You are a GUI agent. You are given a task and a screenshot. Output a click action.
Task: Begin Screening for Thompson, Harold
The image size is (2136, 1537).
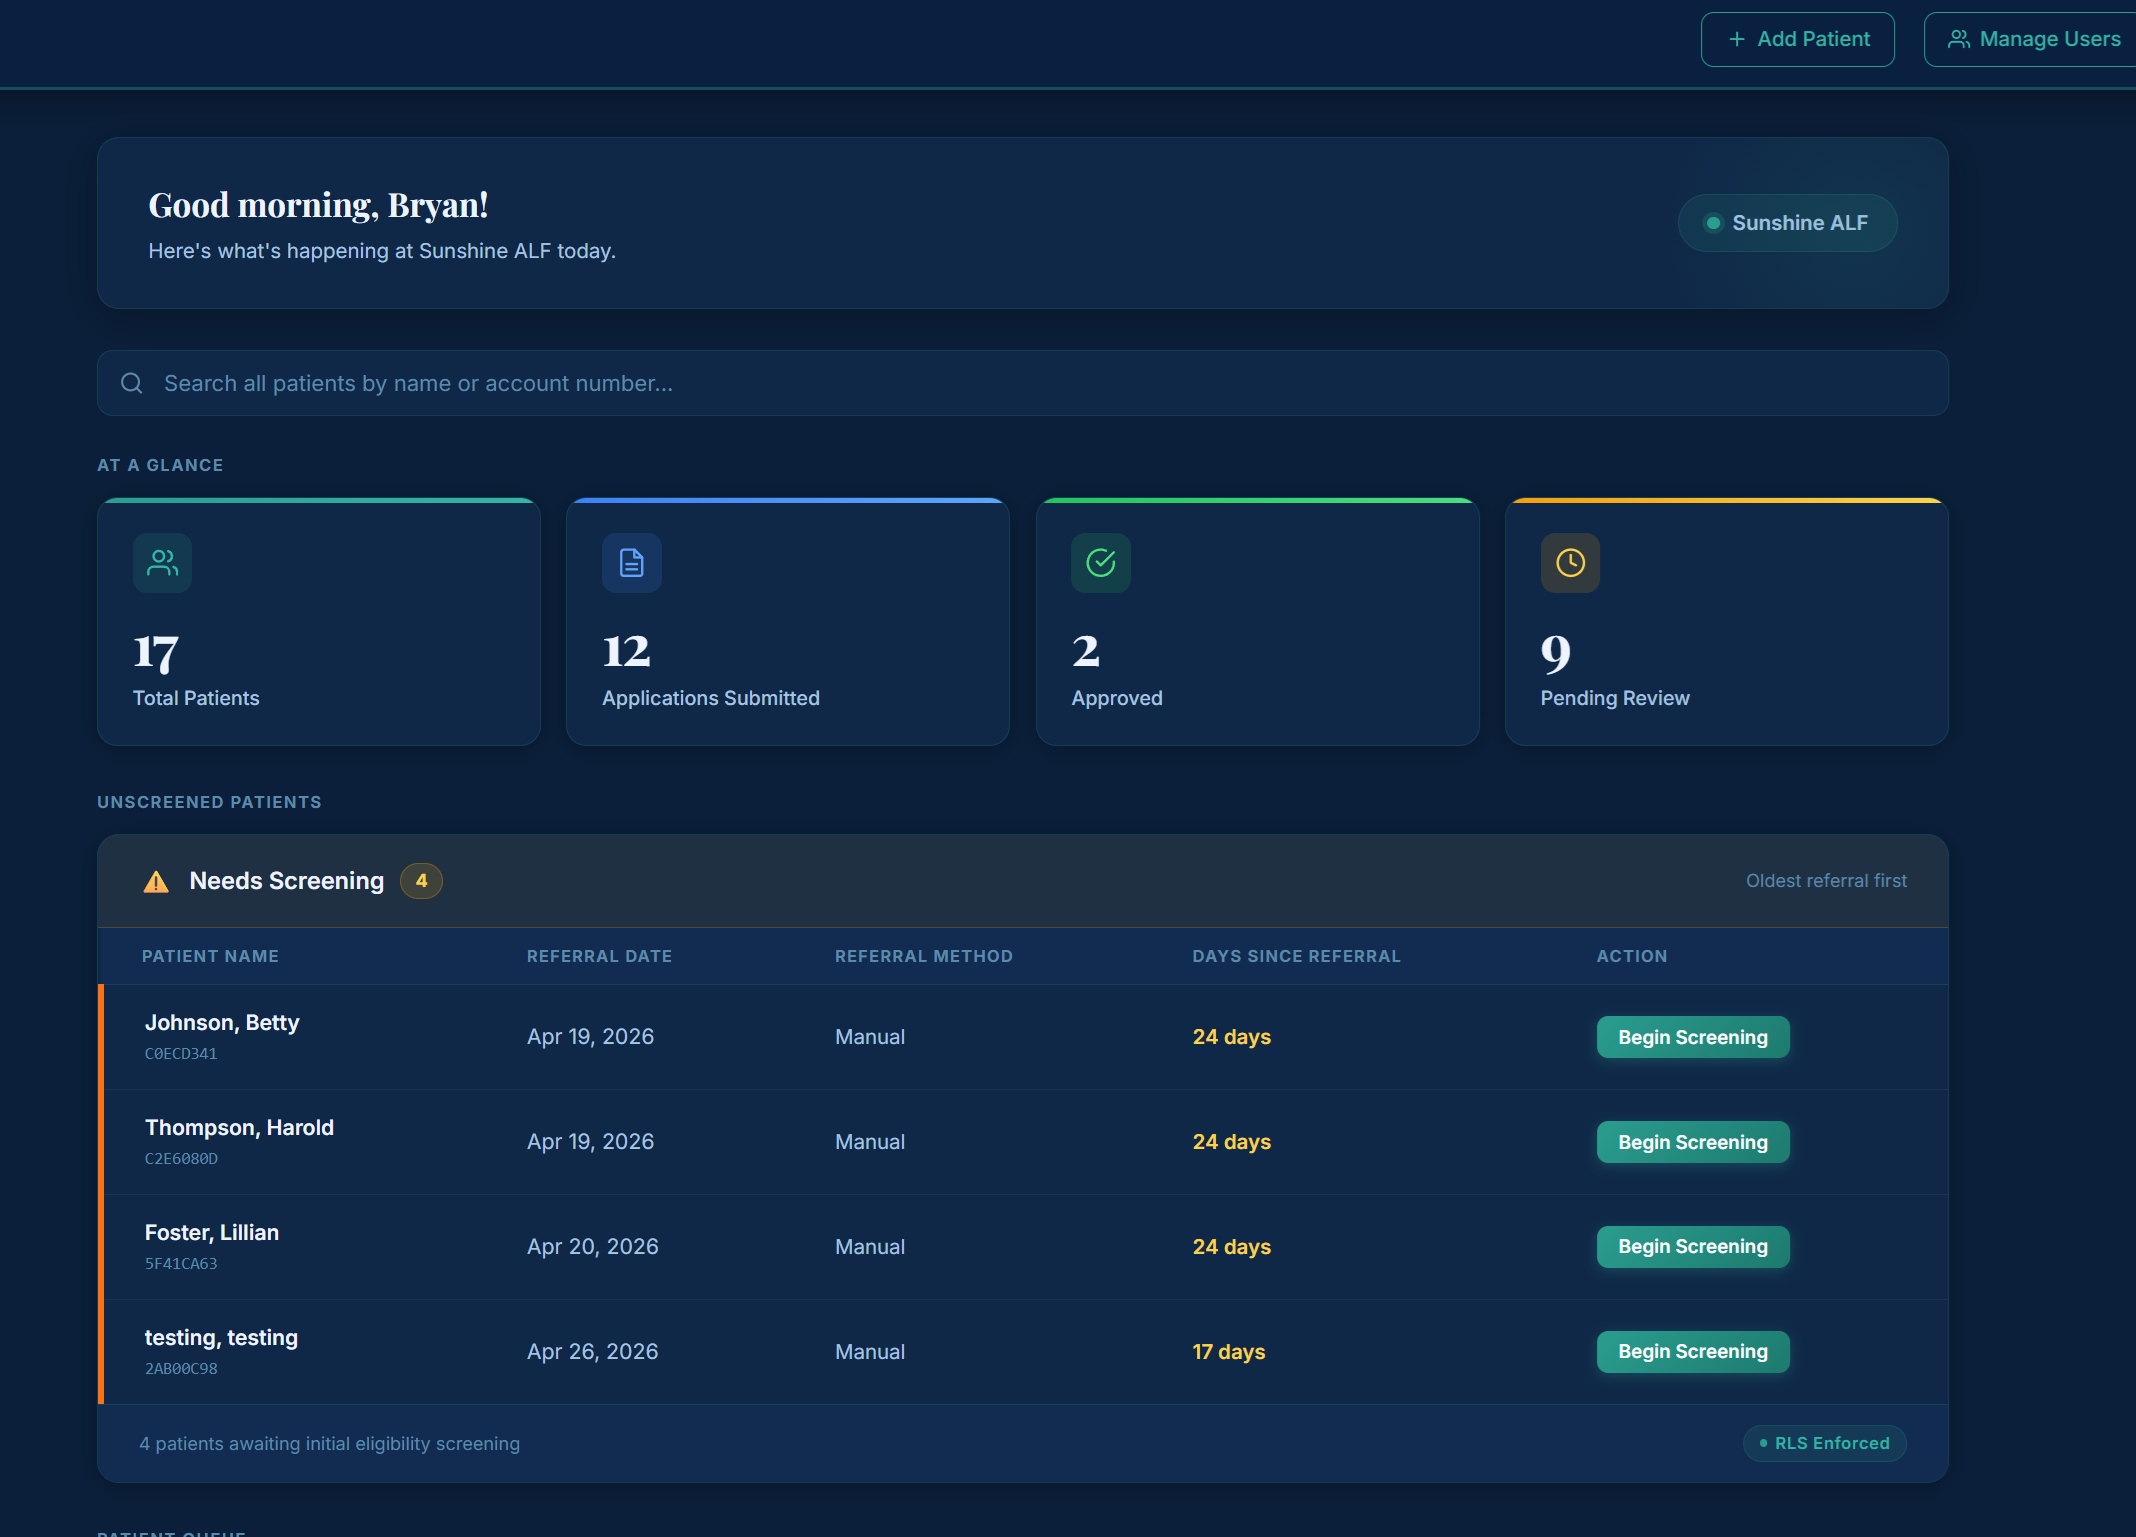tap(1693, 1142)
